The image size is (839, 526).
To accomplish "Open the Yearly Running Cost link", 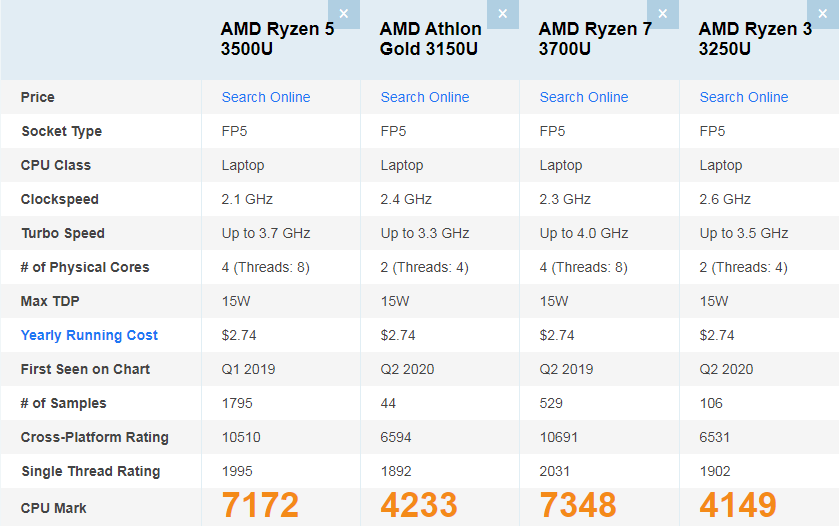I will point(89,335).
